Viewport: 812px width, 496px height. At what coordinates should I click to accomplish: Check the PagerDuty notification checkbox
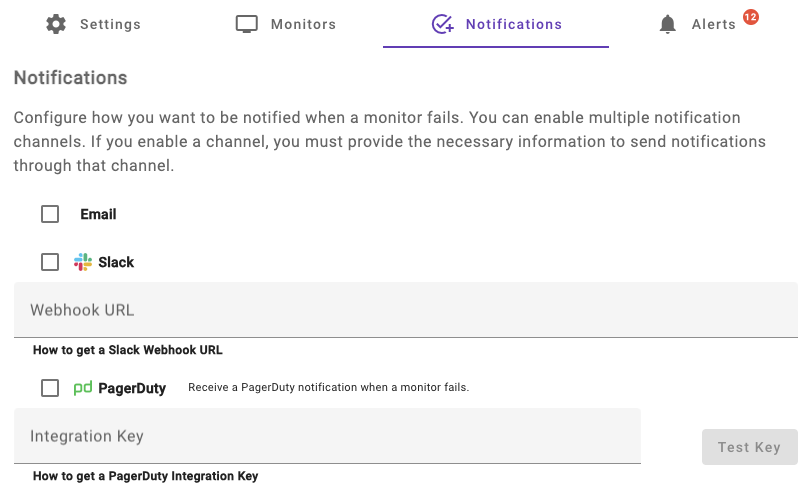(x=50, y=388)
